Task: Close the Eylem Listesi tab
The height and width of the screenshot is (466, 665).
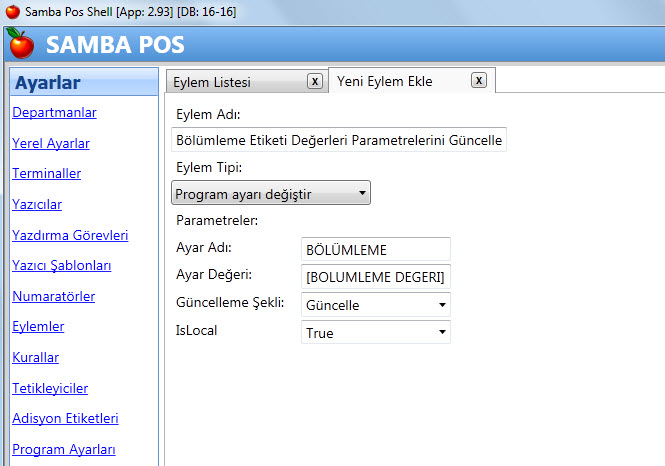Action: click(x=314, y=81)
